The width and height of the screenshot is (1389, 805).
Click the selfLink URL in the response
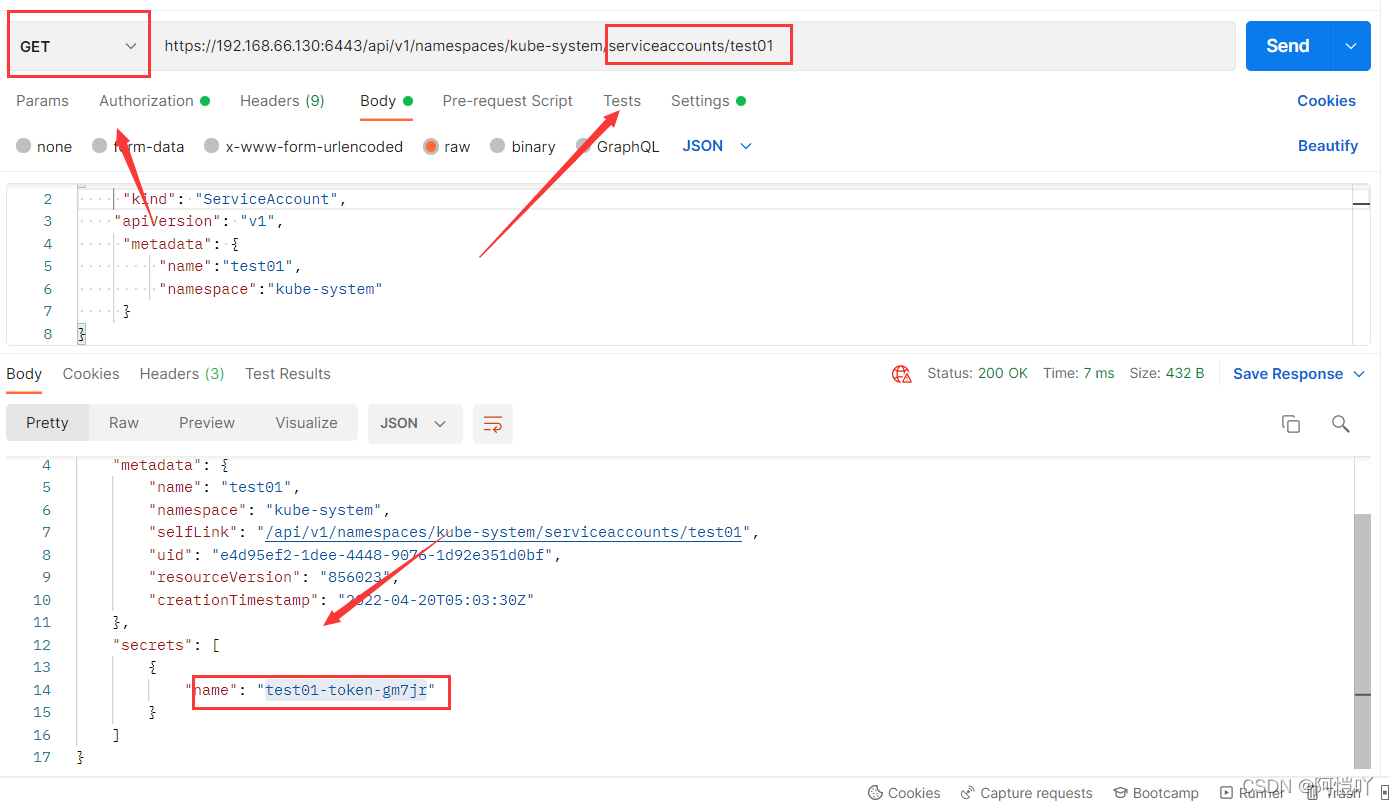coord(503,533)
